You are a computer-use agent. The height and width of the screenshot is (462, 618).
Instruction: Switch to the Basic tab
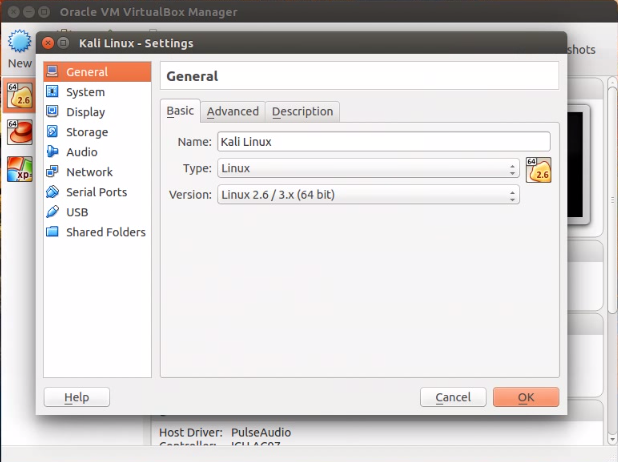click(180, 111)
